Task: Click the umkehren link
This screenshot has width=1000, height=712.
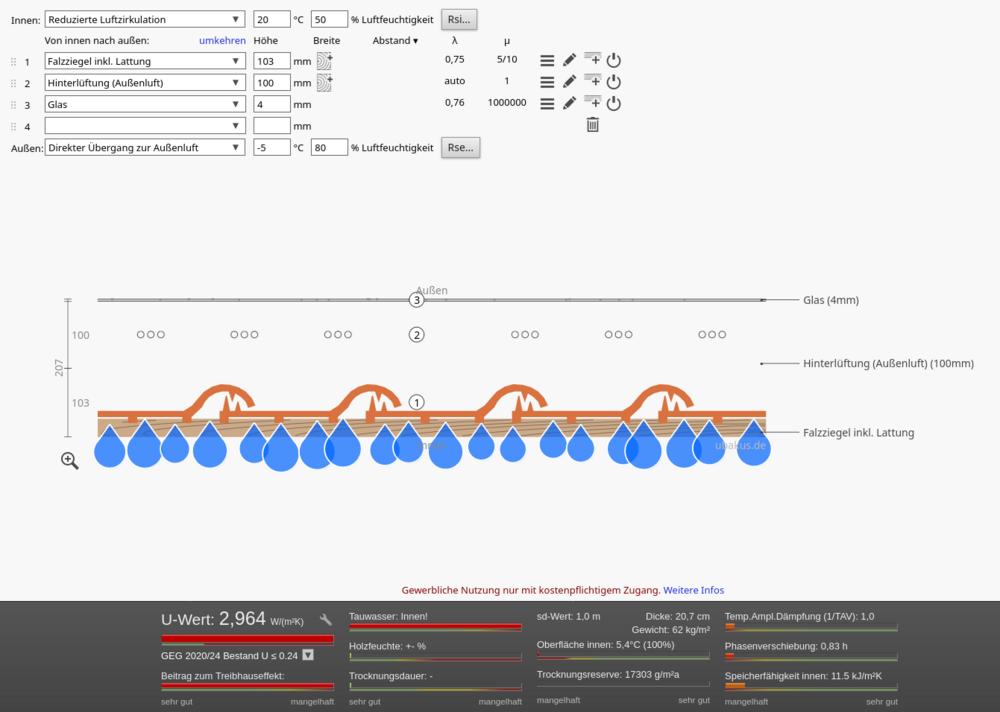Action: click(222, 40)
